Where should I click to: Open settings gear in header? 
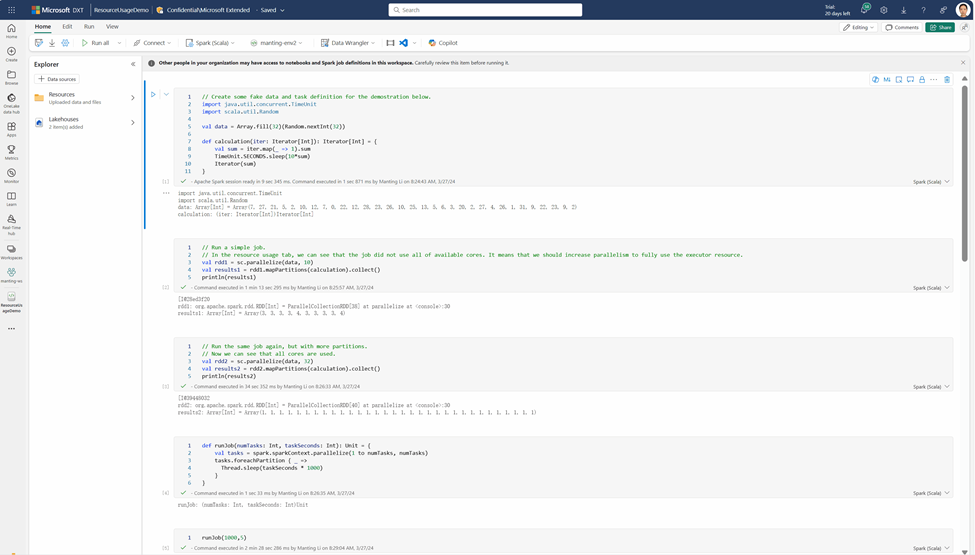click(884, 10)
